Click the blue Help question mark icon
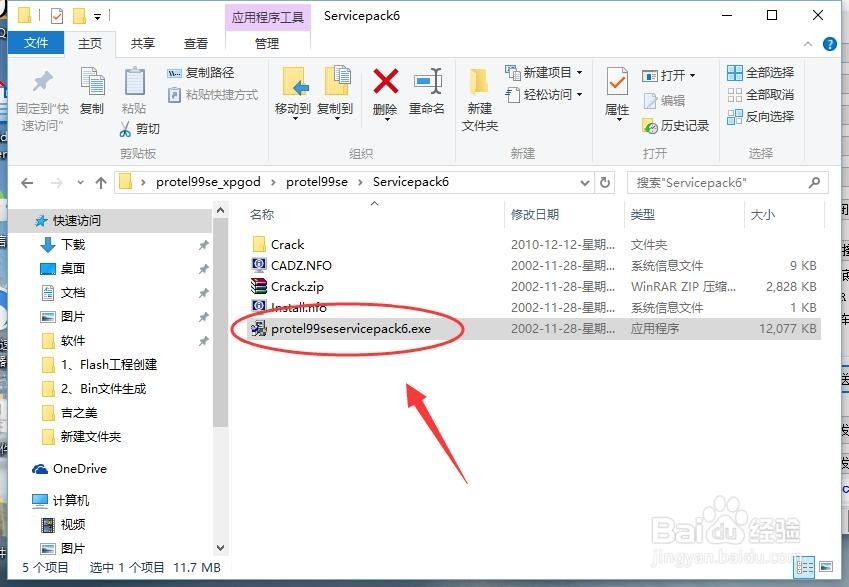849x587 pixels. pos(830,44)
